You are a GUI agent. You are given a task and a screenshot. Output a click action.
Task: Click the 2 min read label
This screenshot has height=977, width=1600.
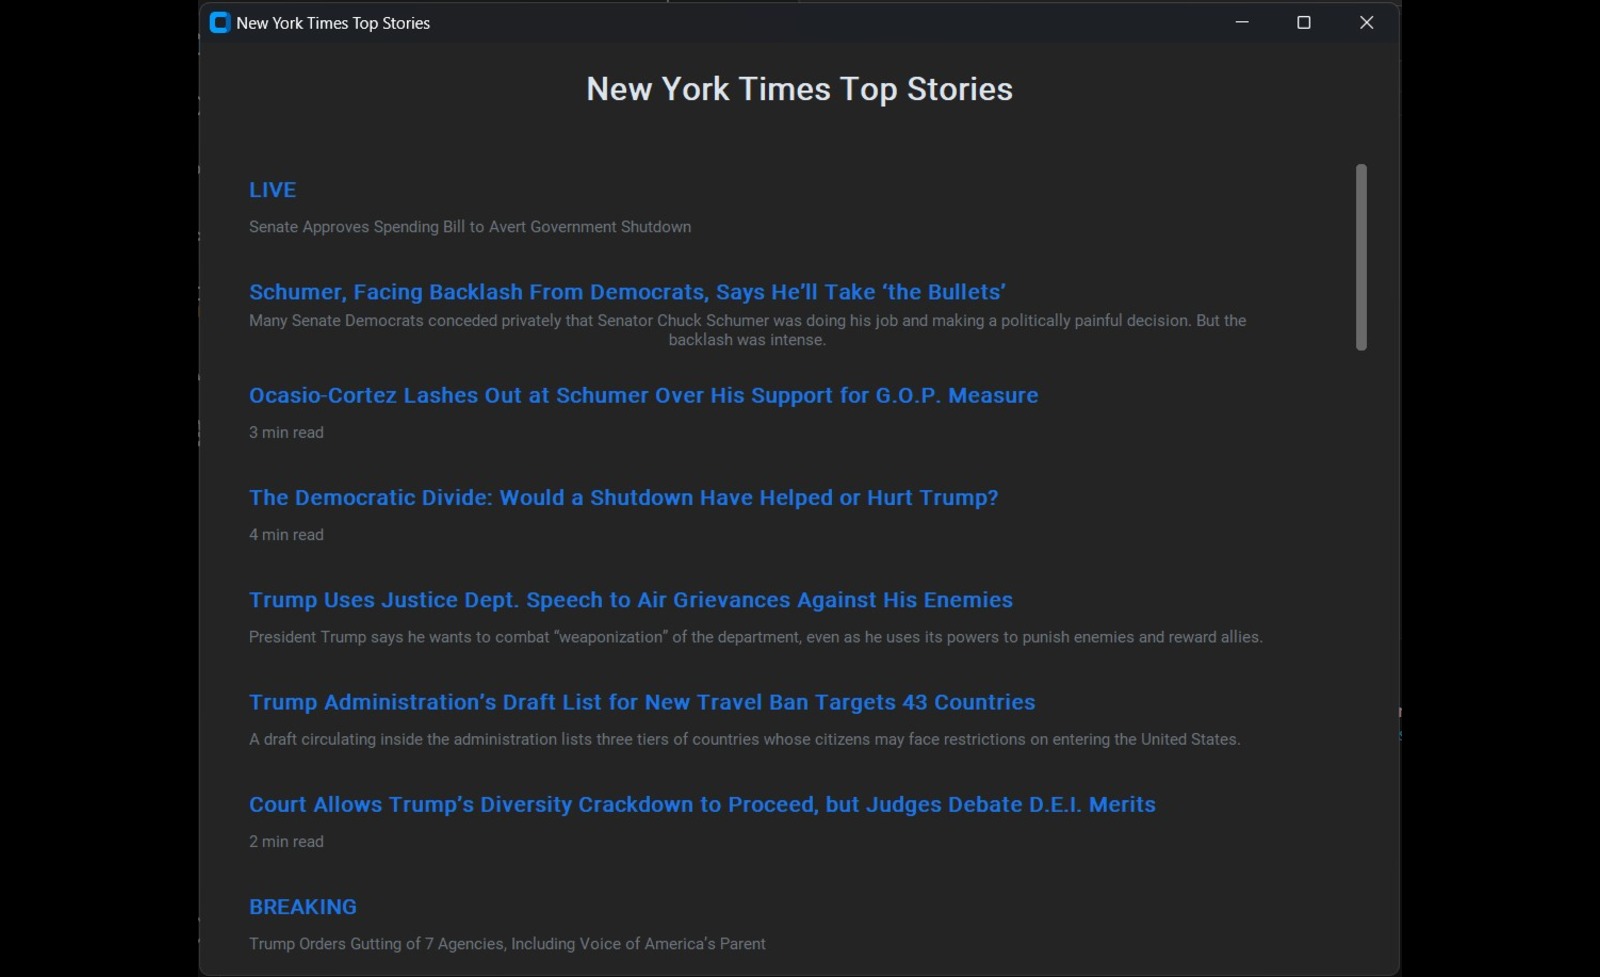point(286,842)
